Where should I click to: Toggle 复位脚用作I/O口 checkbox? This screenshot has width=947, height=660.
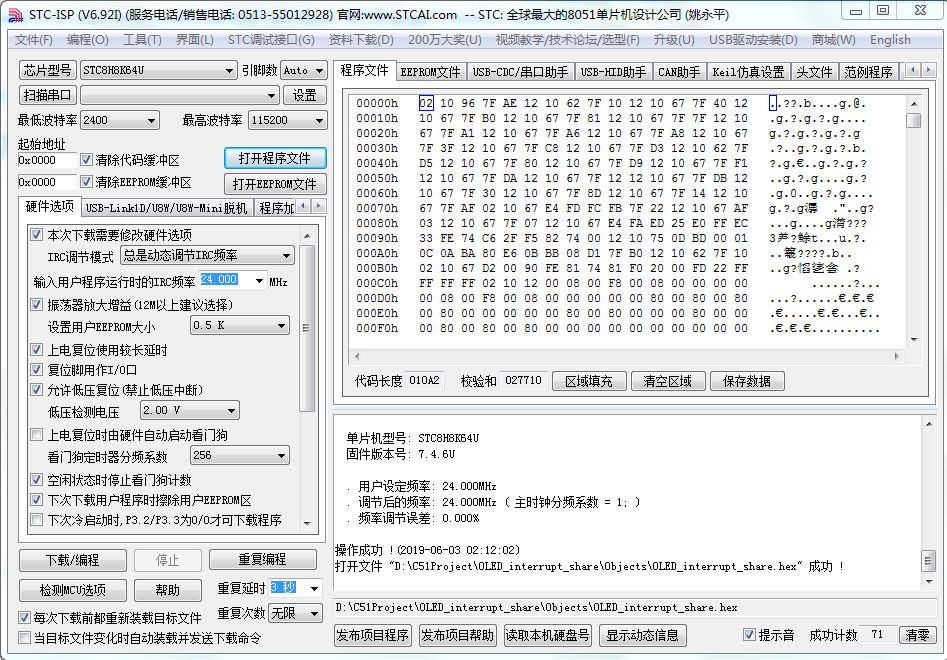coord(36,370)
